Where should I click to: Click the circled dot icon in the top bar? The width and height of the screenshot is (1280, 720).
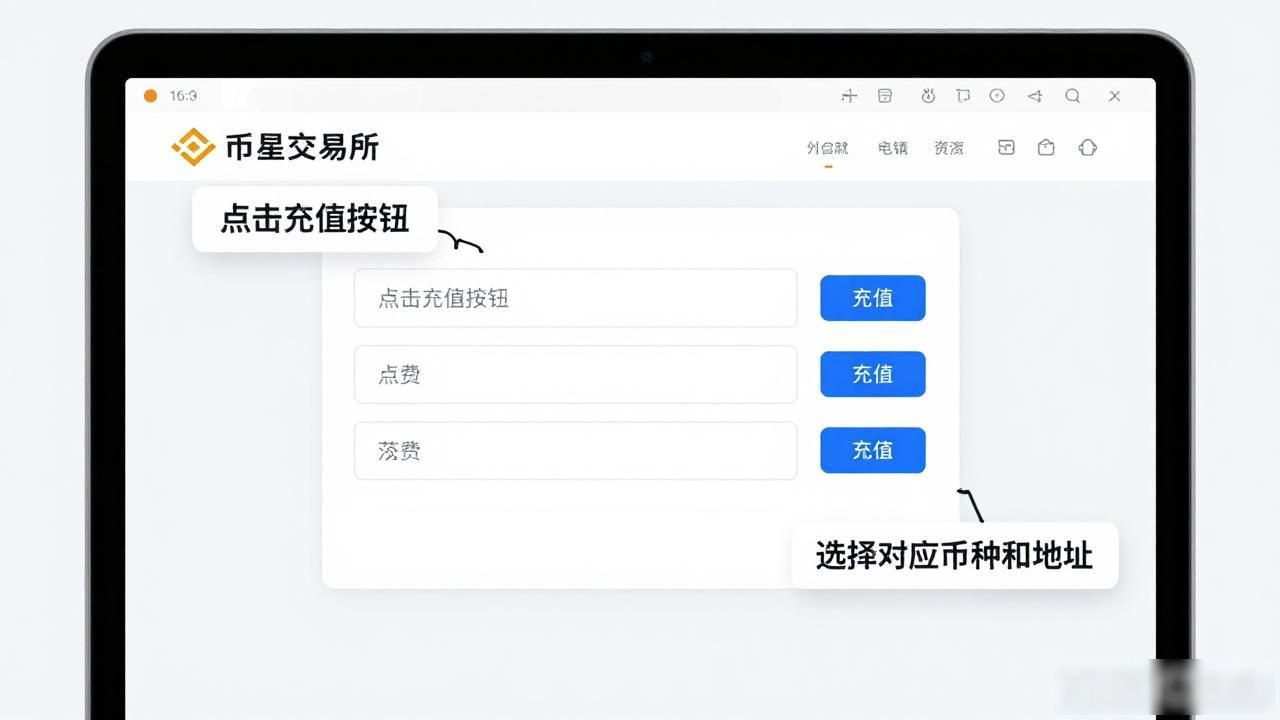(997, 96)
